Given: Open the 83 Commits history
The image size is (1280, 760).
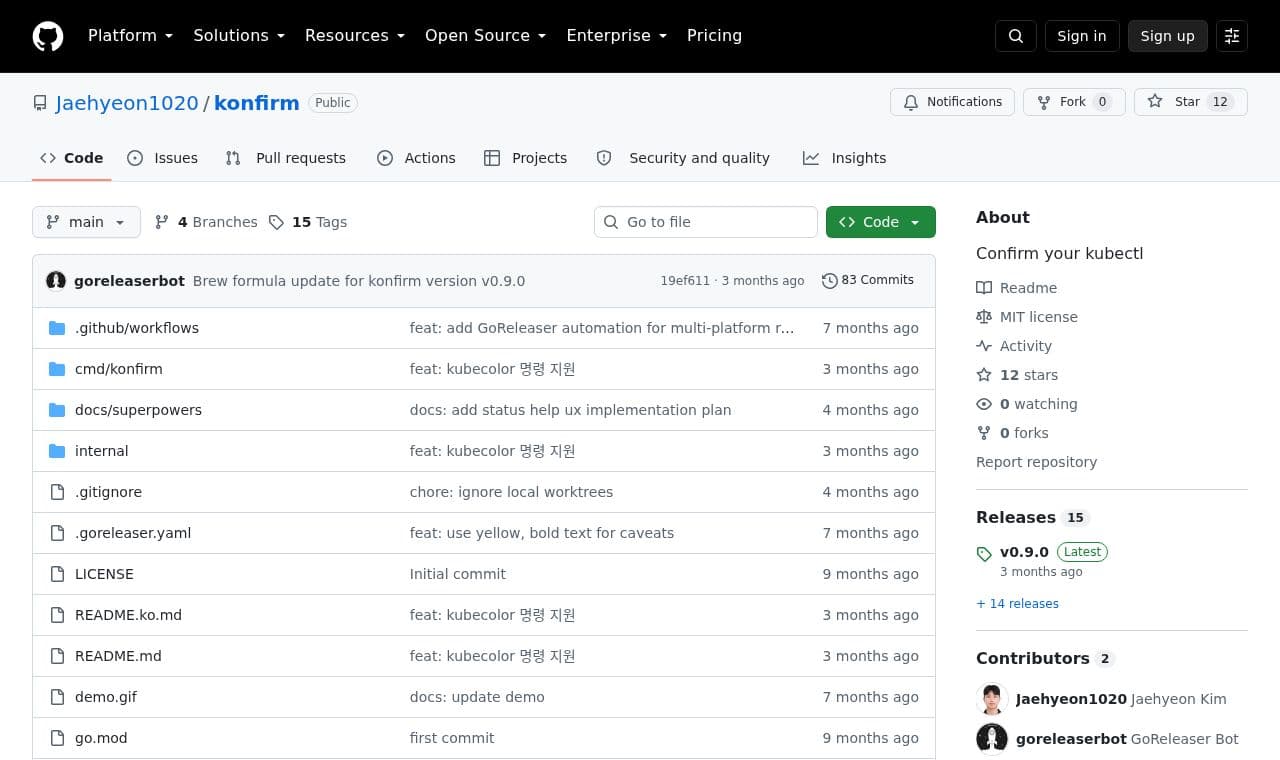Looking at the screenshot, I should click(868, 280).
